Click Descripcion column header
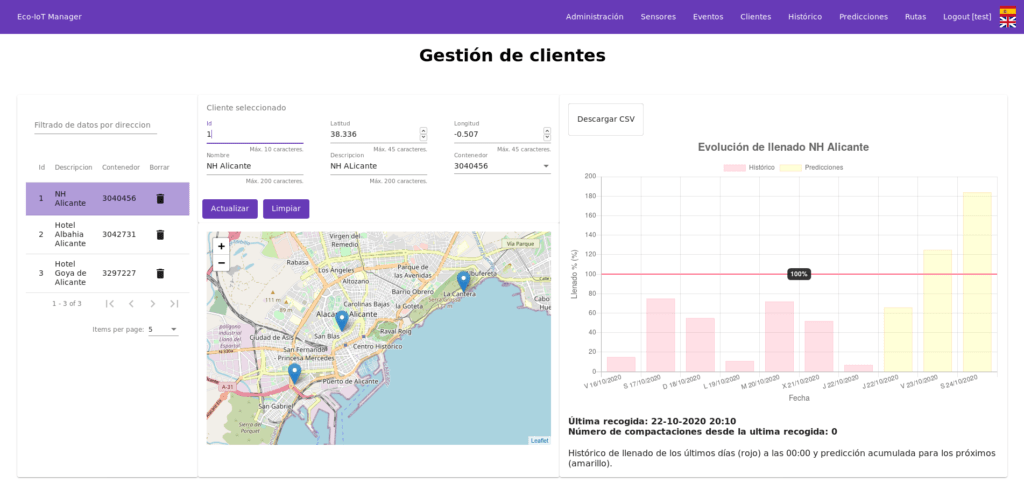Viewport: 1024px width, 482px height. coord(73,168)
